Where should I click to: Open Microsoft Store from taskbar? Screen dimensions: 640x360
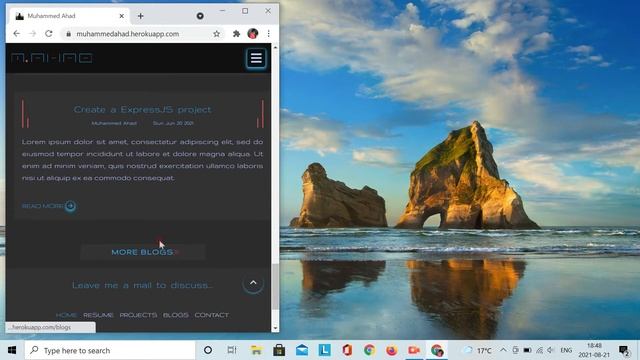279,350
